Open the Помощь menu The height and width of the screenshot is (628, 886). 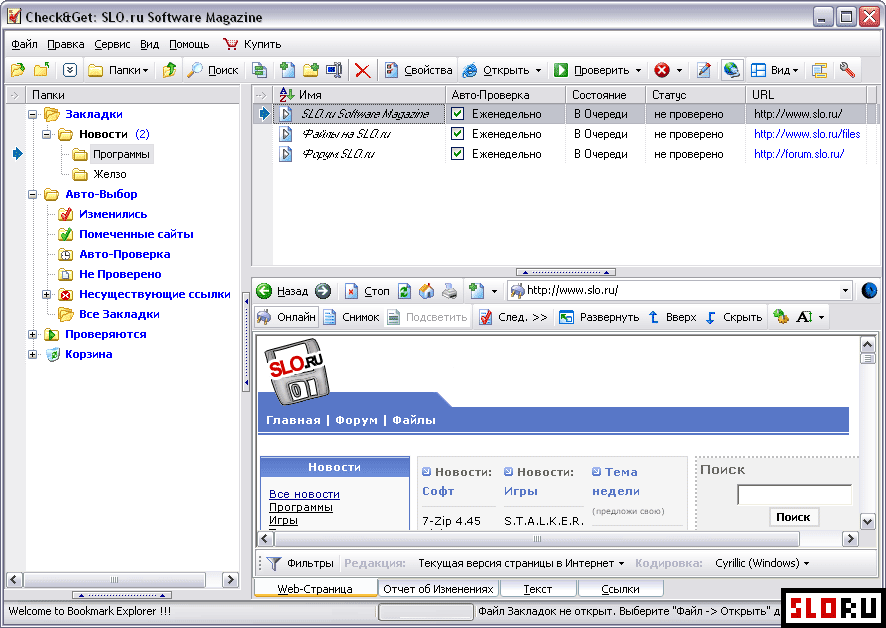pos(189,44)
